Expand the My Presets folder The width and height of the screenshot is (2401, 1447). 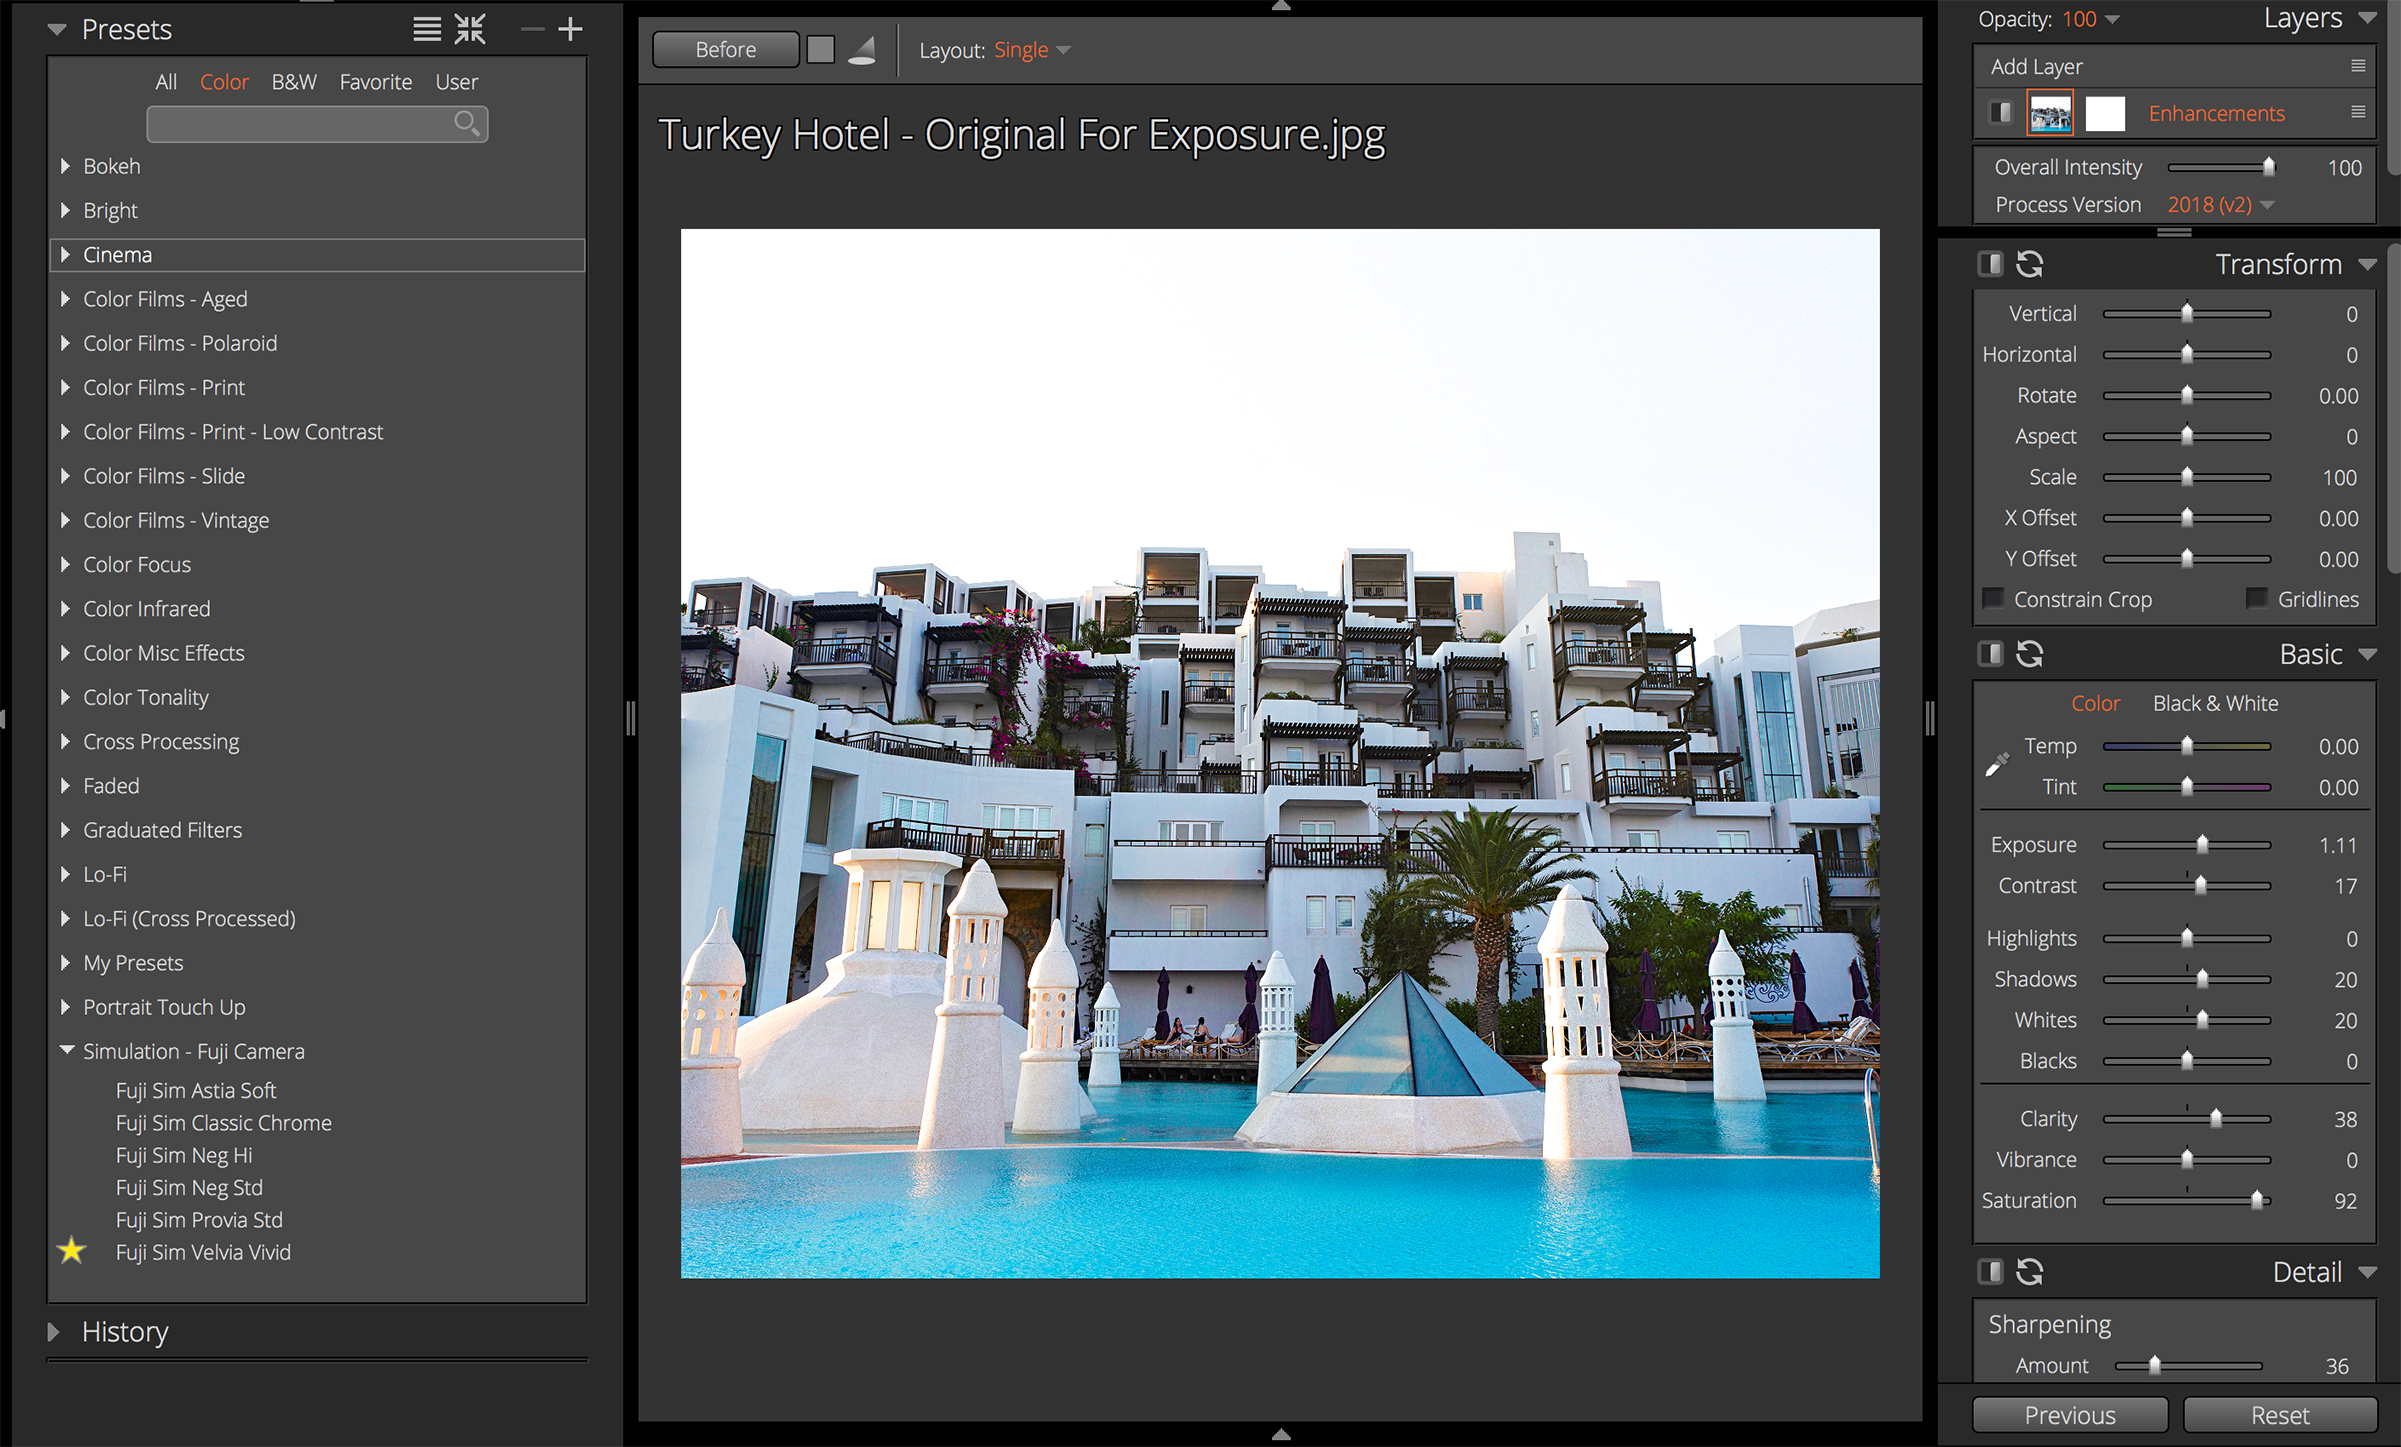point(65,963)
